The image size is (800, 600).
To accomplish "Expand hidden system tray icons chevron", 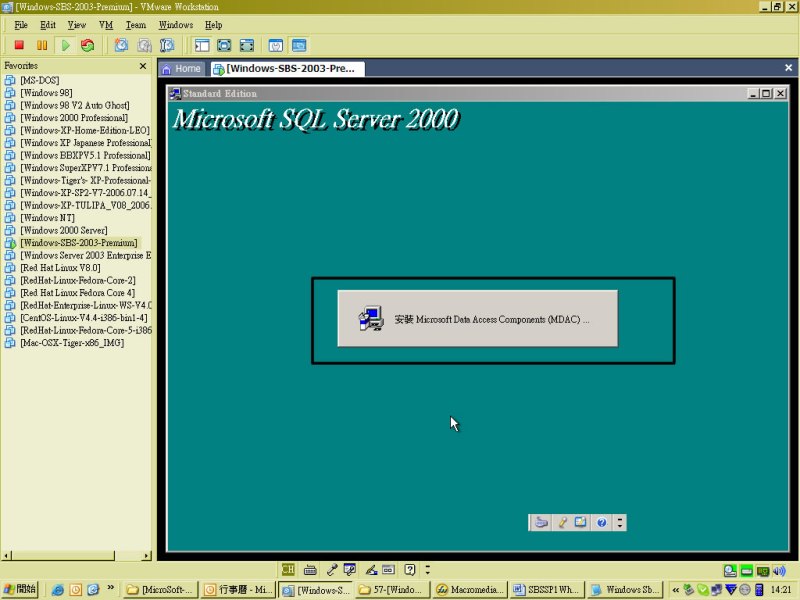I will (x=676, y=590).
